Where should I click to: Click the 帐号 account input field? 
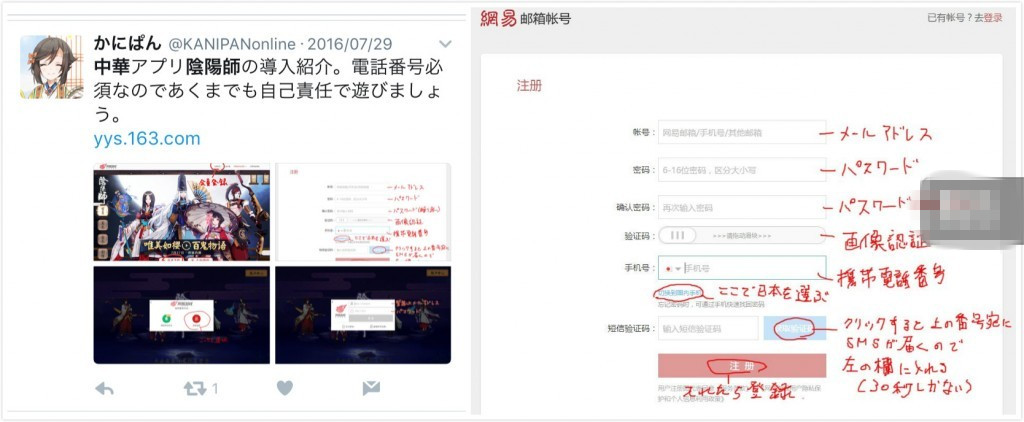pyautogui.click(x=742, y=133)
